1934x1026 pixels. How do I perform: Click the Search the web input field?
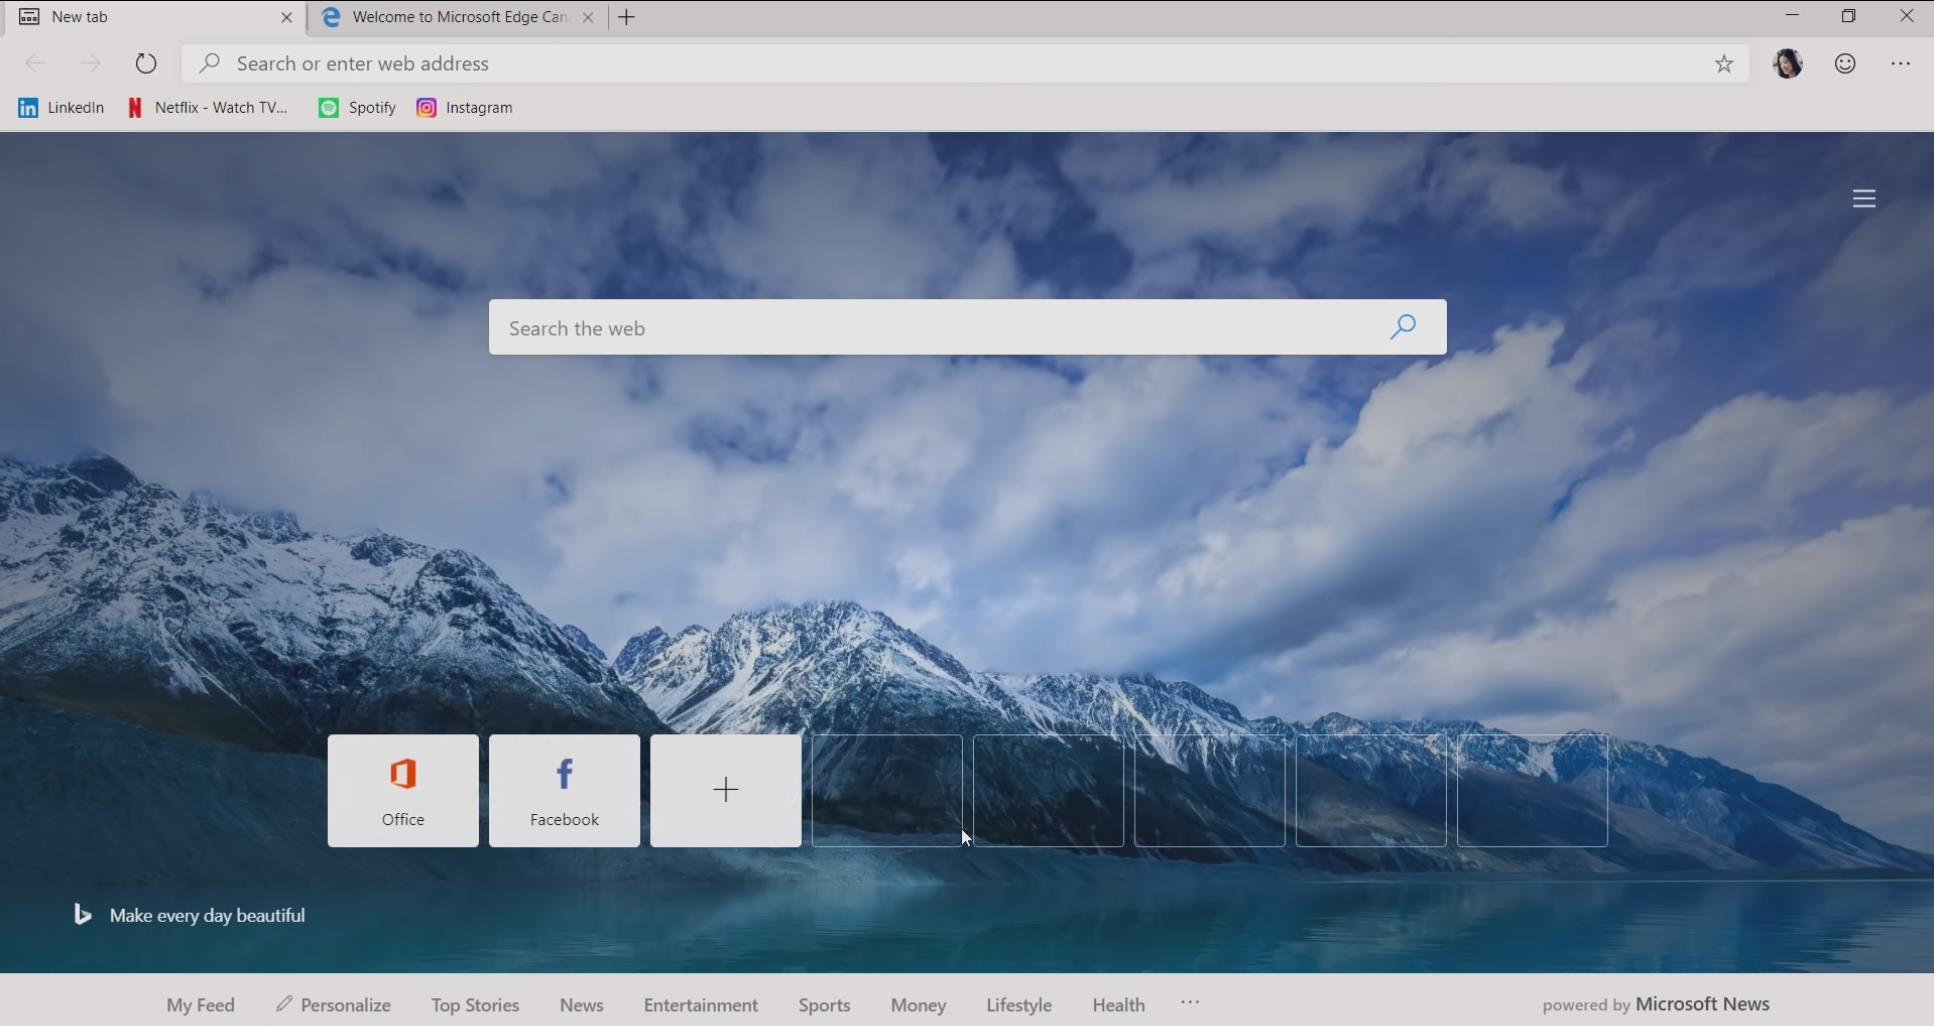tap(940, 327)
